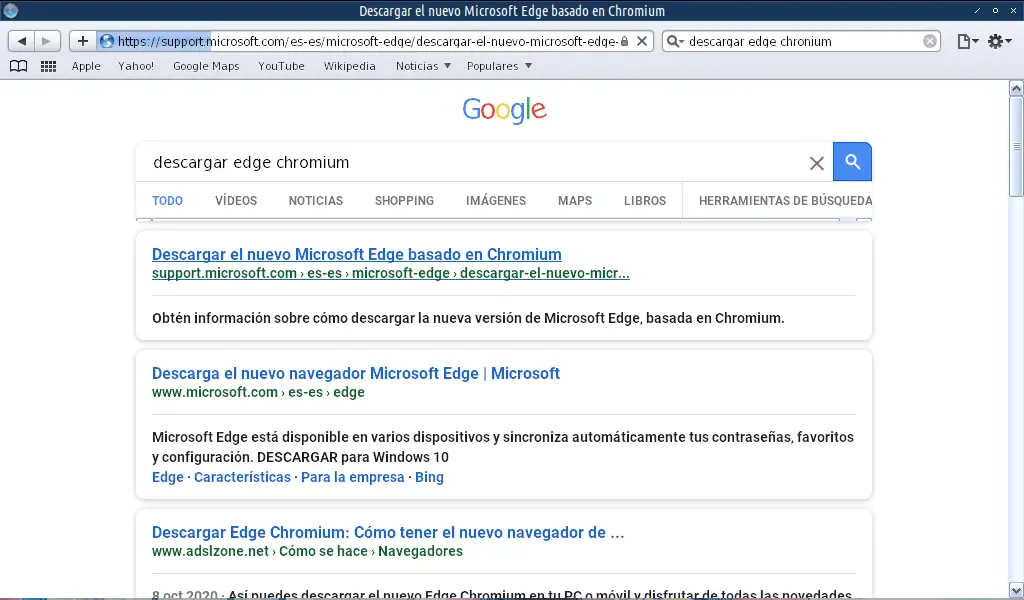Clear the Google query with the X
Screen dimensions: 1024x600
click(816, 163)
